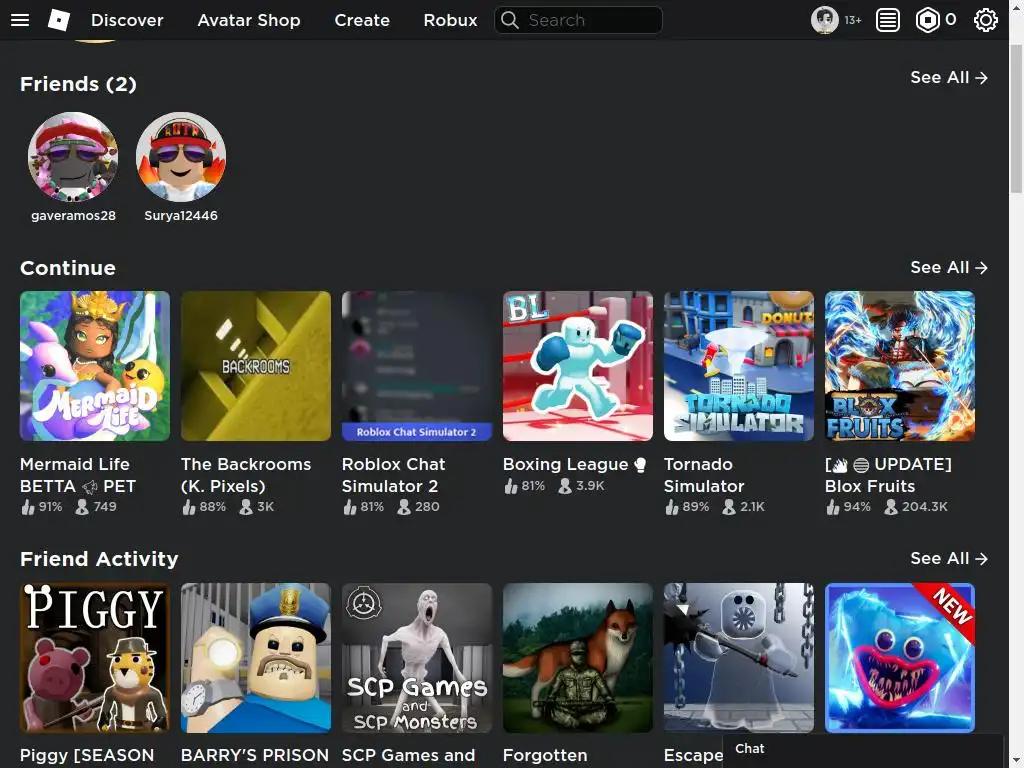
Task: Click the Piggy [SEASON title
Action: click(x=87, y=756)
